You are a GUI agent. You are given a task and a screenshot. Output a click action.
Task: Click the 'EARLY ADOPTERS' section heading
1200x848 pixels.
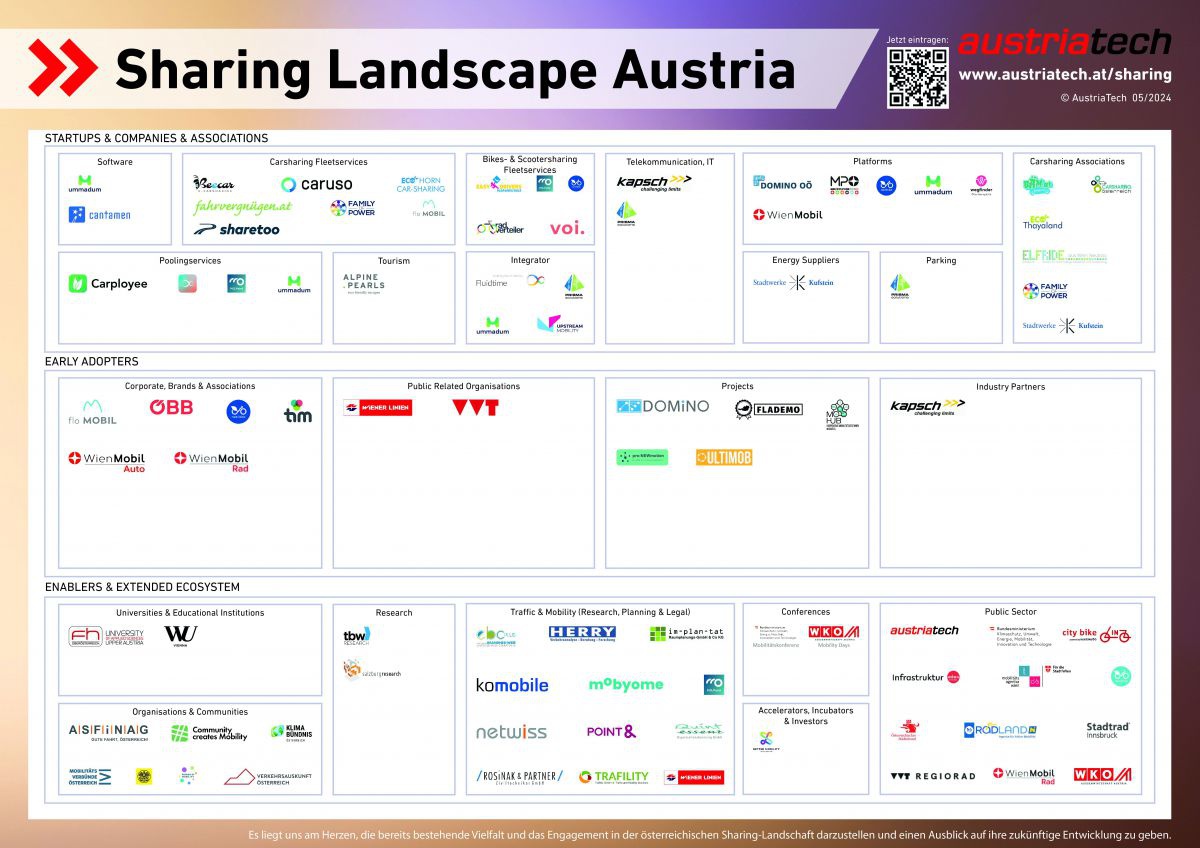tap(92, 361)
